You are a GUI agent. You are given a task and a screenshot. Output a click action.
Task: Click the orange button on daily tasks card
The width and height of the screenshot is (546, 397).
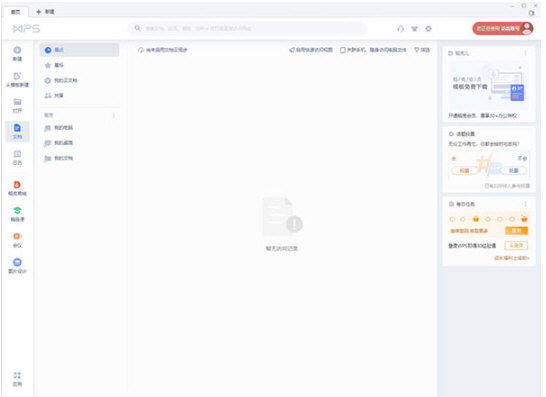coord(516,231)
